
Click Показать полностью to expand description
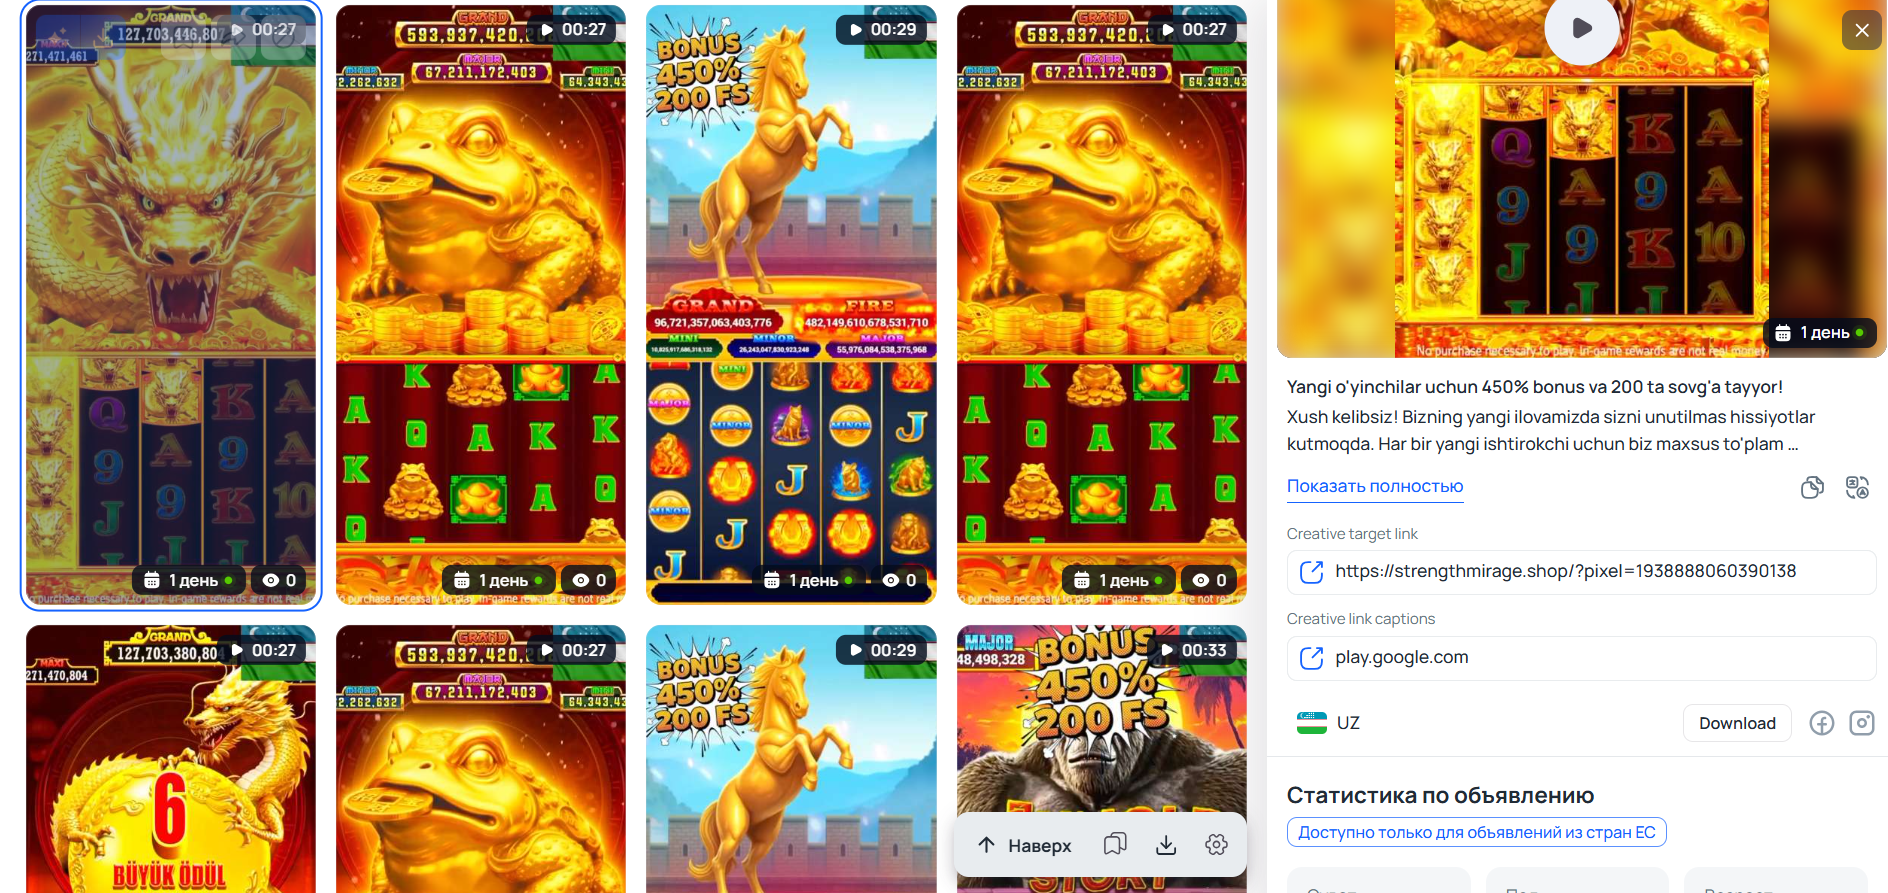1375,486
